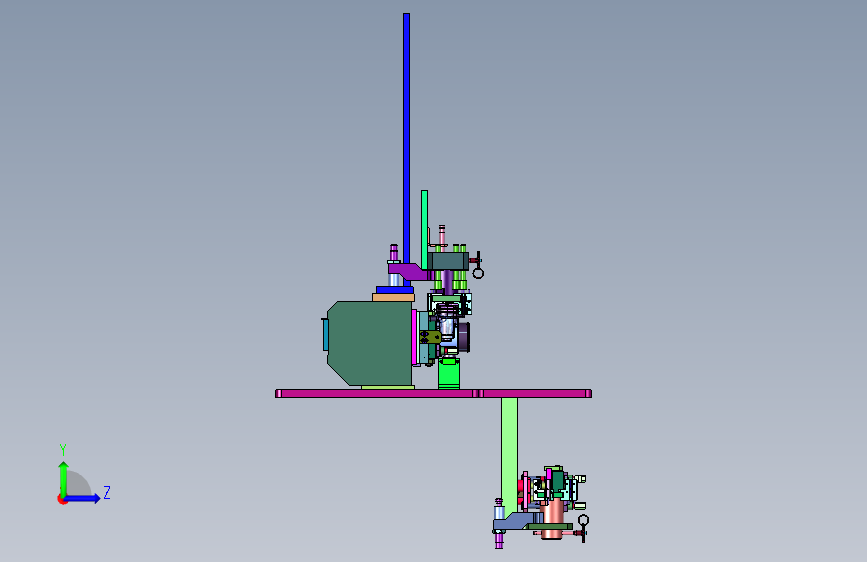
Task: Click the blue Z axis arrow of the triad
Action: click(x=83, y=498)
